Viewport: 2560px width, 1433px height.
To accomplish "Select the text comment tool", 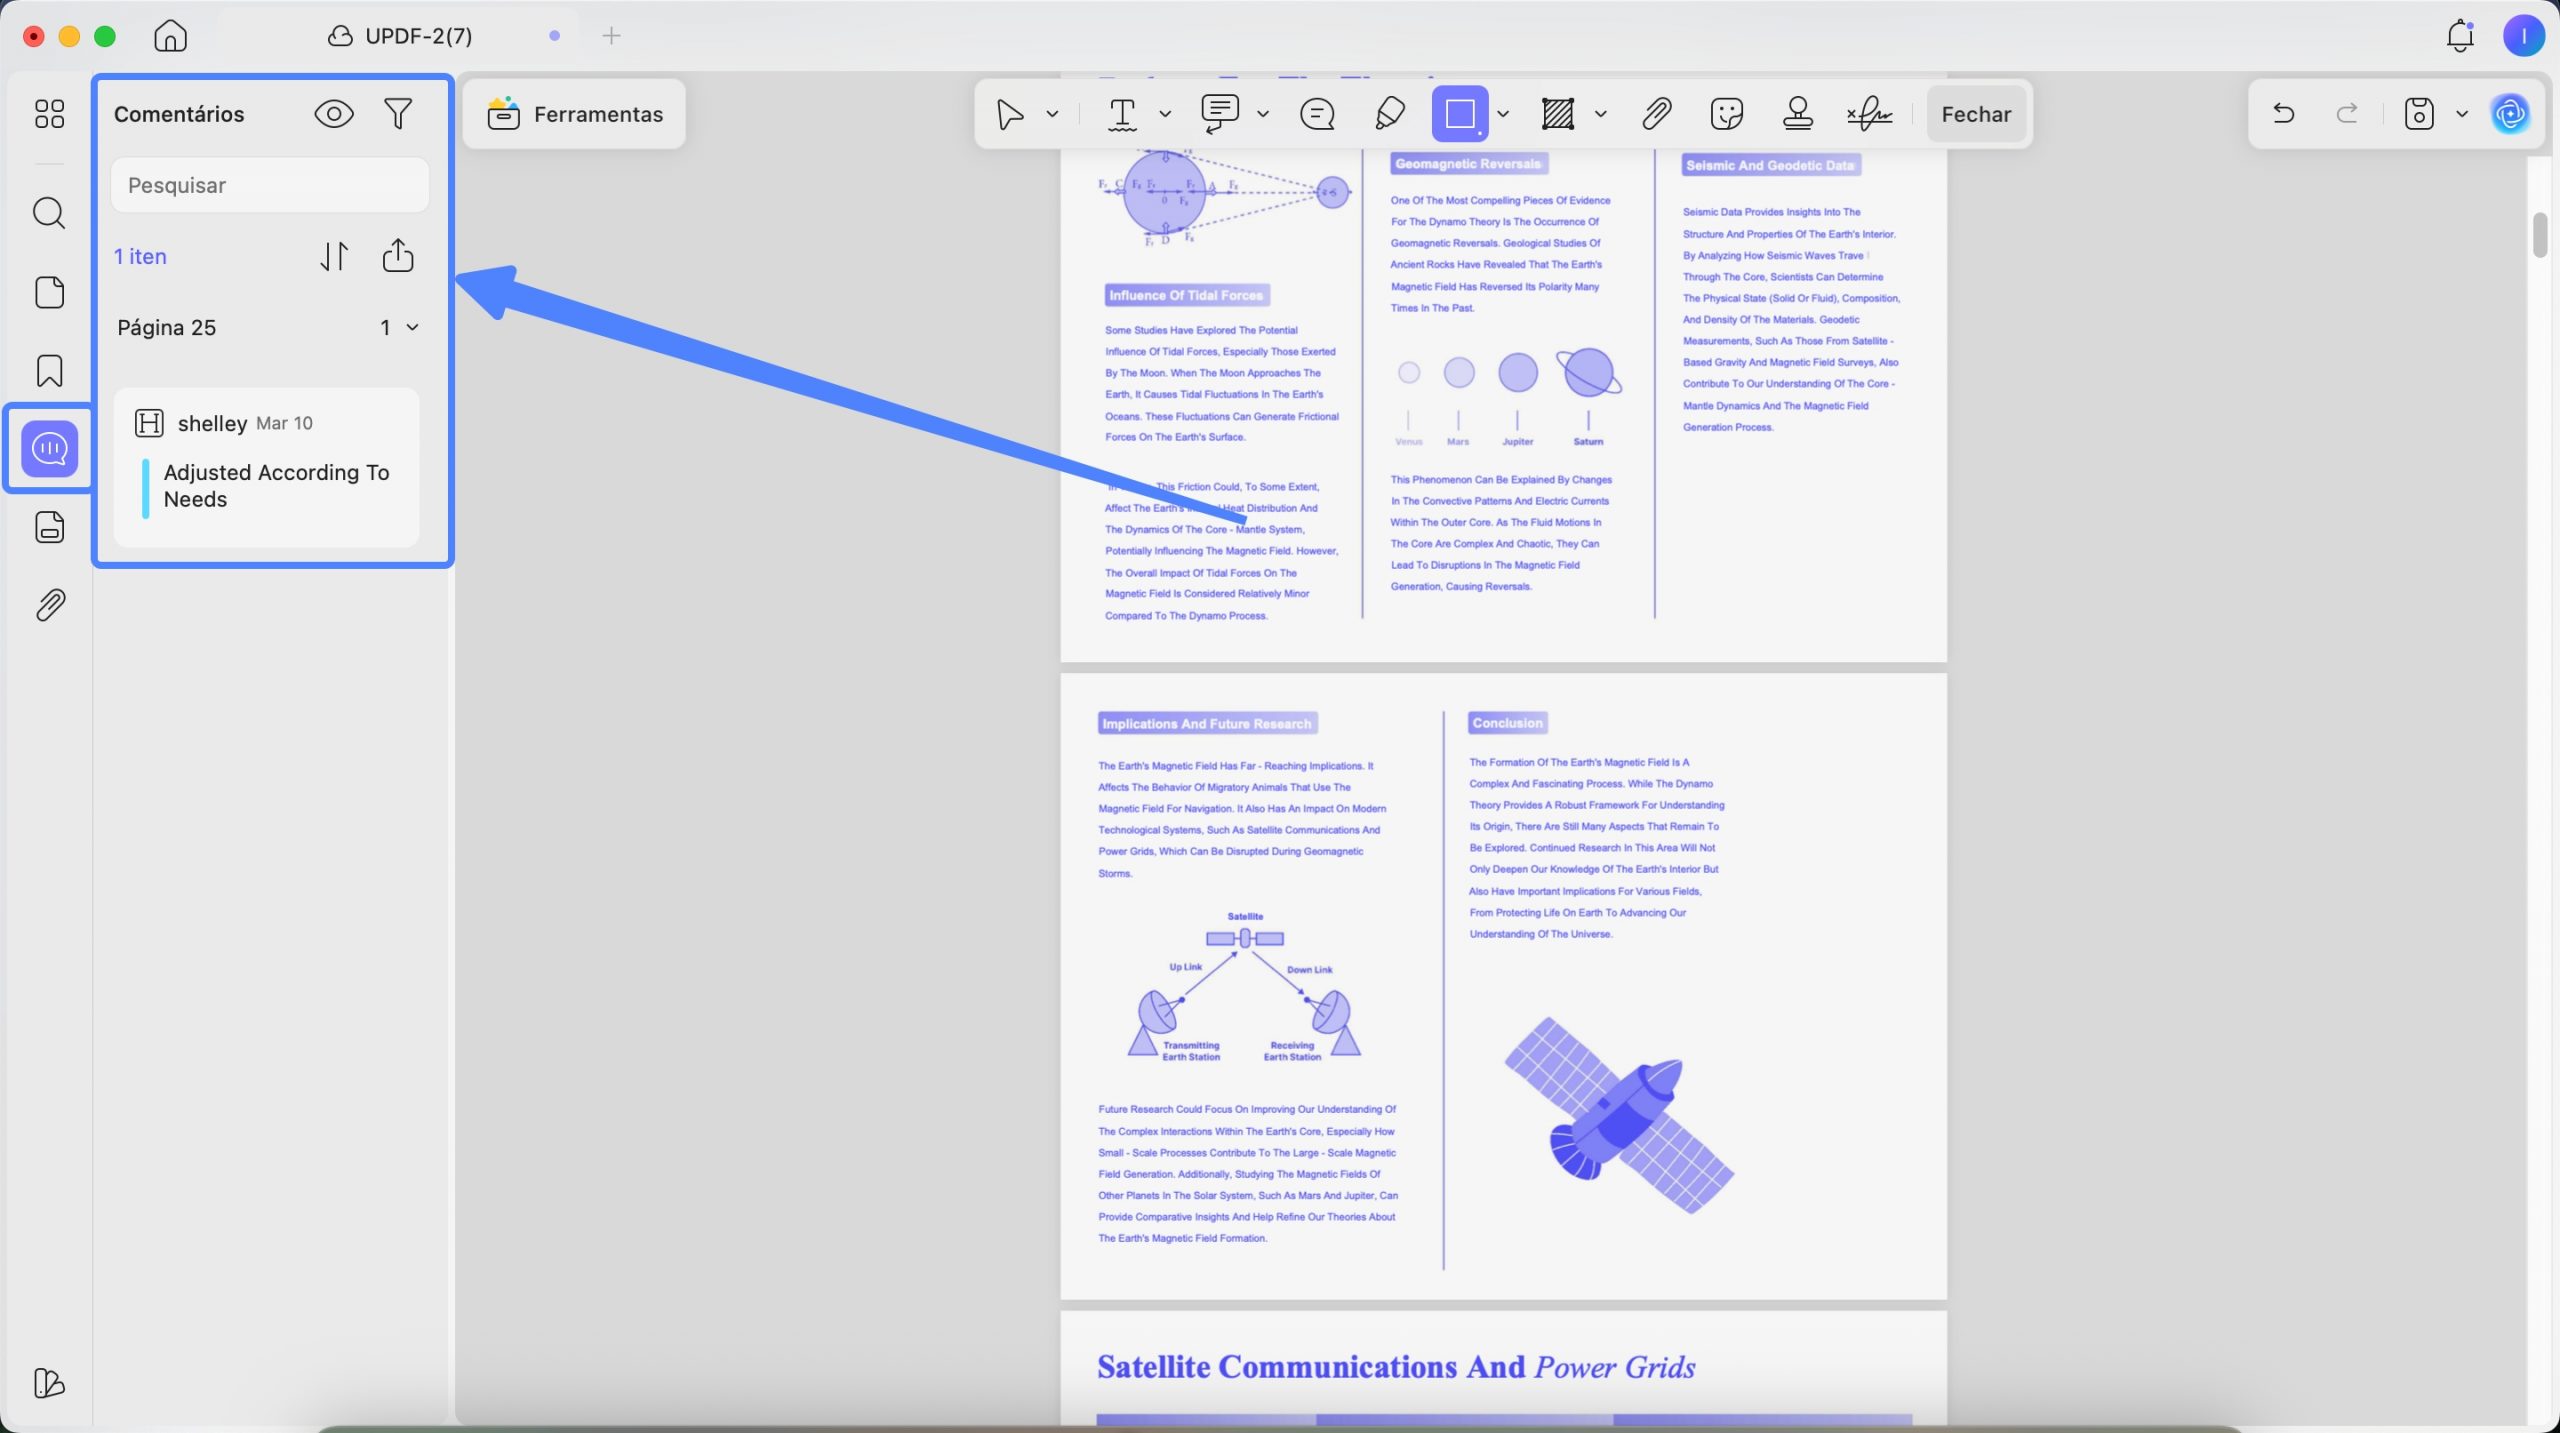I will coord(1123,114).
